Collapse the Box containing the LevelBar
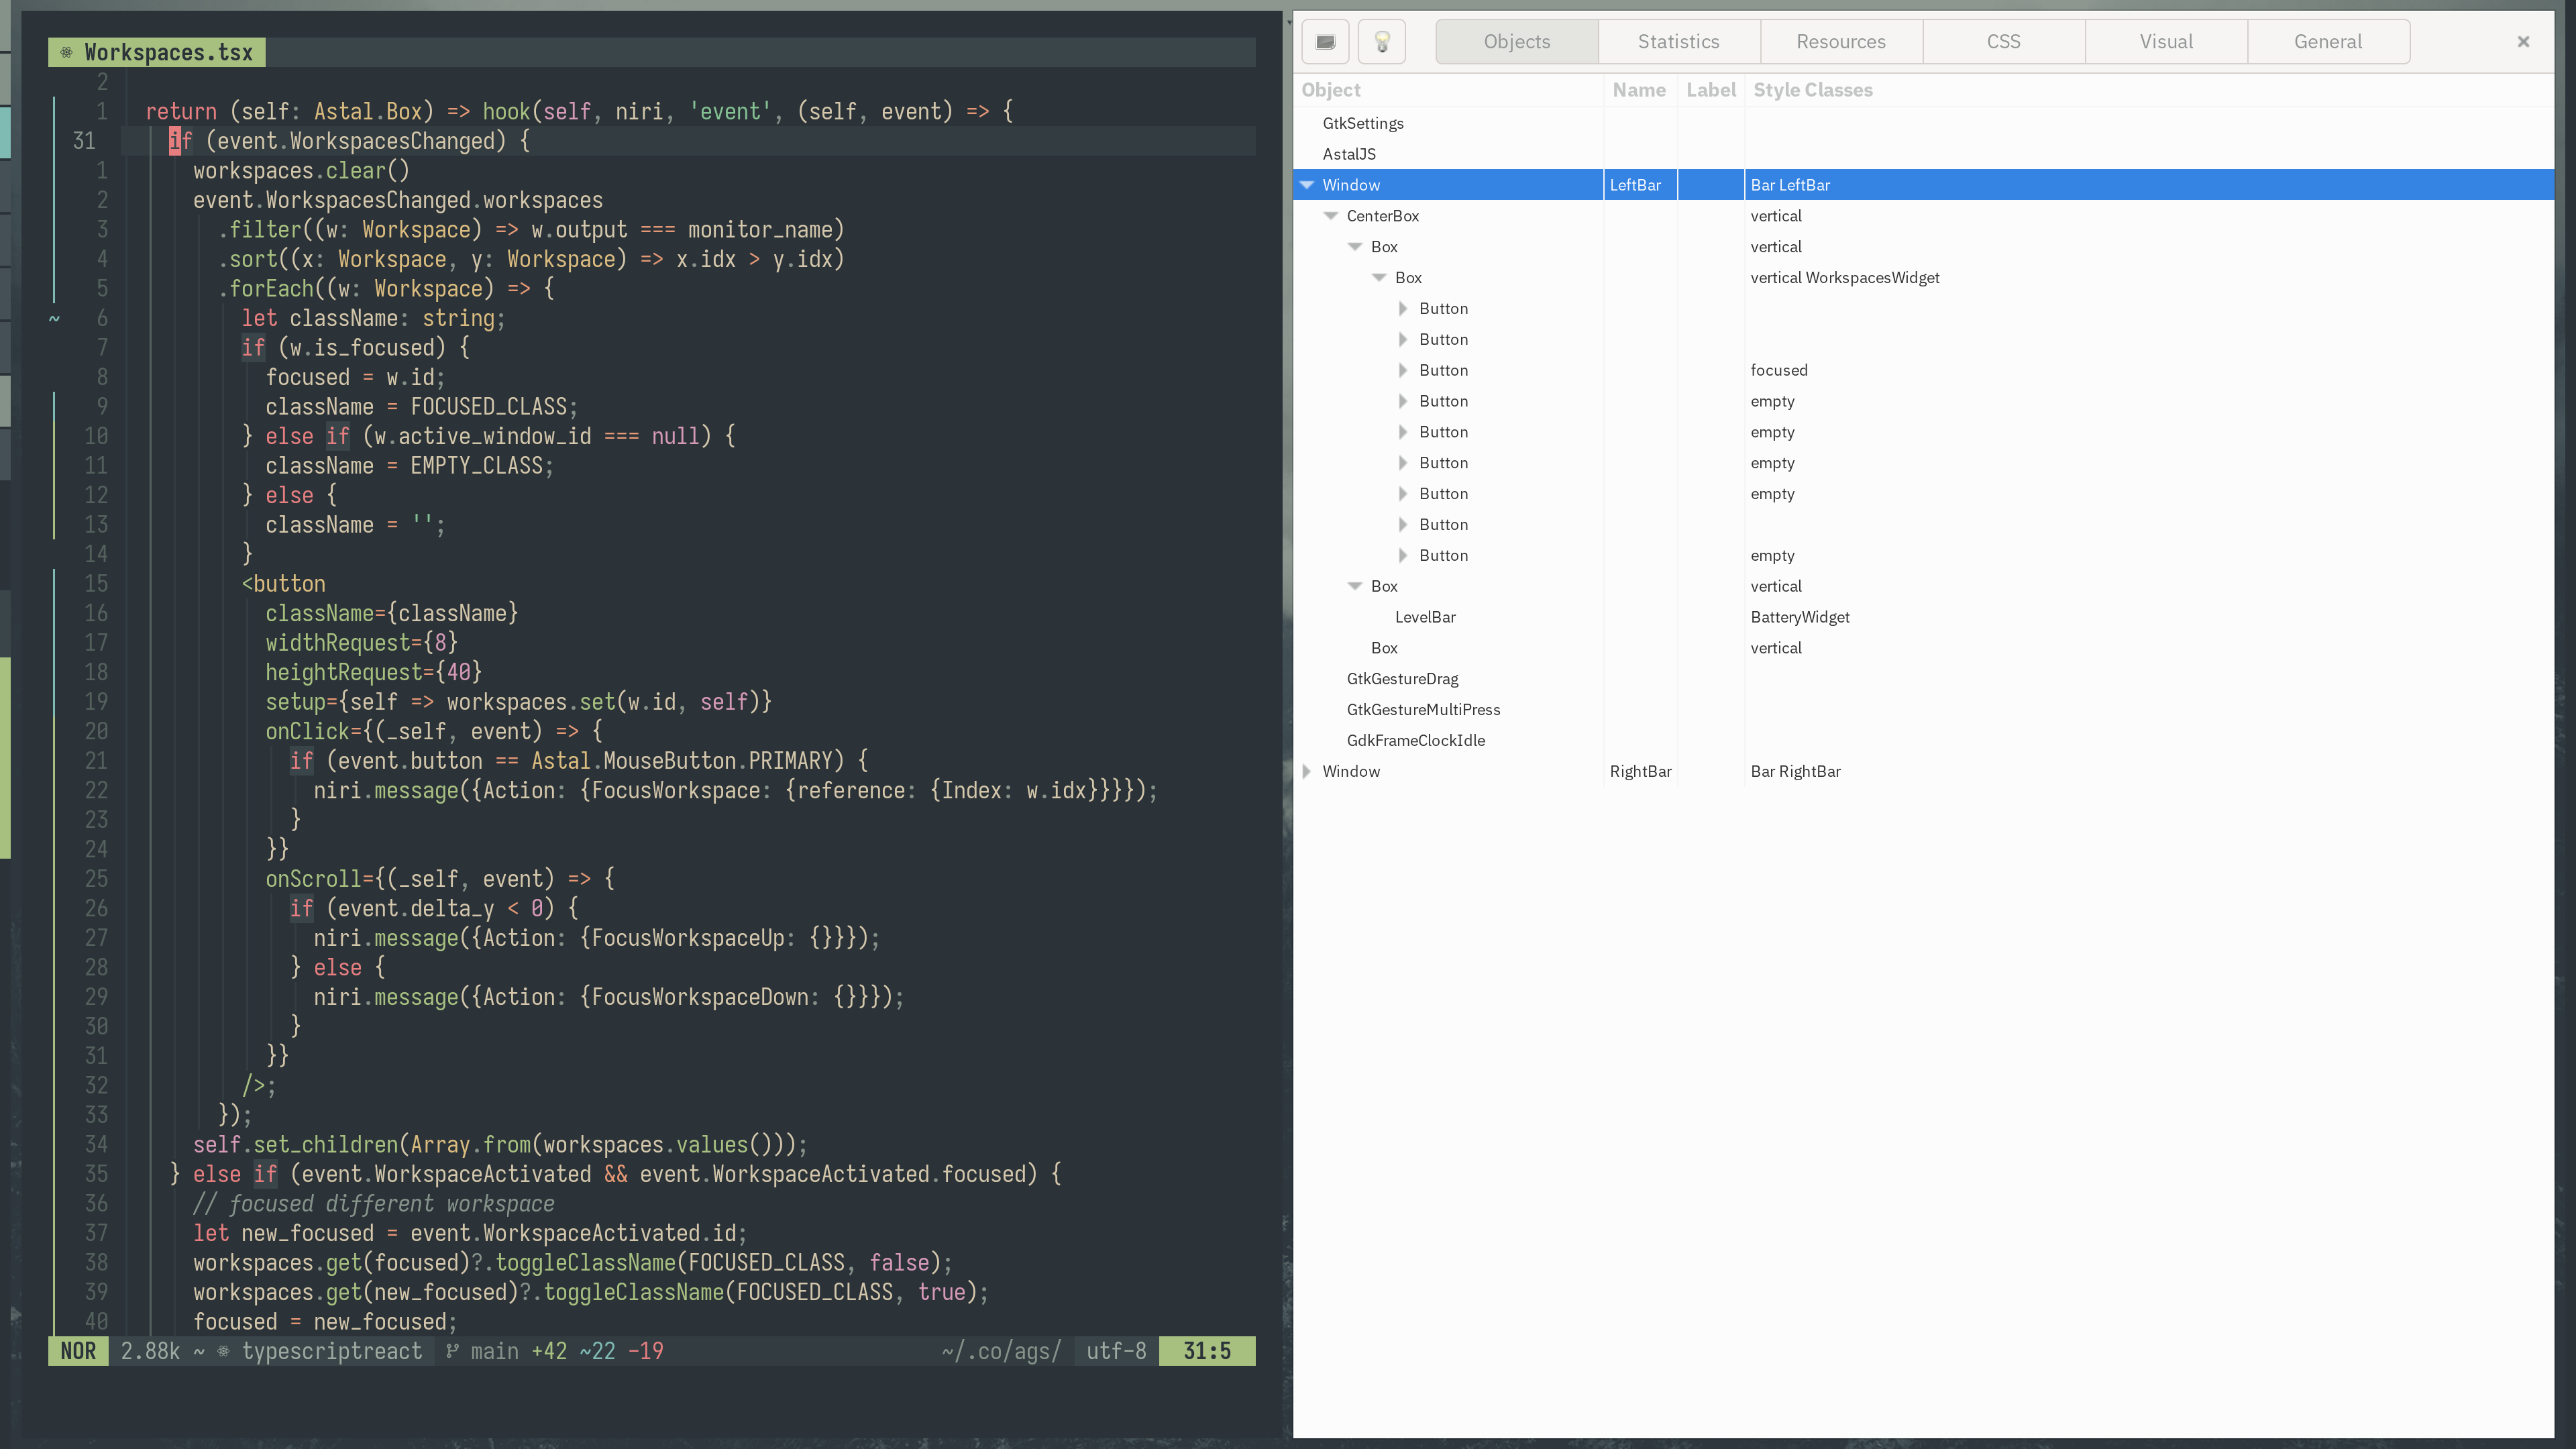 pyautogui.click(x=1355, y=586)
